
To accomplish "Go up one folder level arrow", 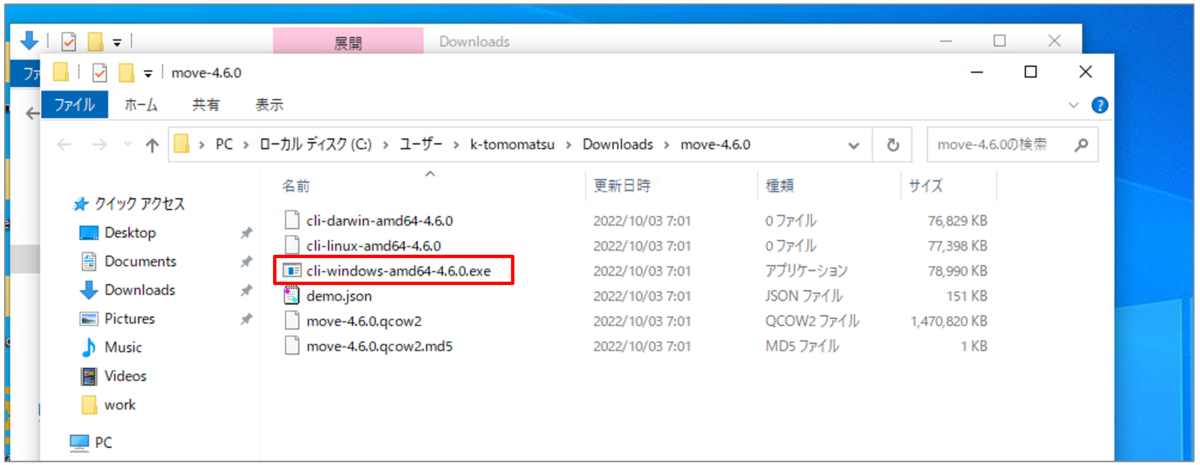I will point(152,145).
